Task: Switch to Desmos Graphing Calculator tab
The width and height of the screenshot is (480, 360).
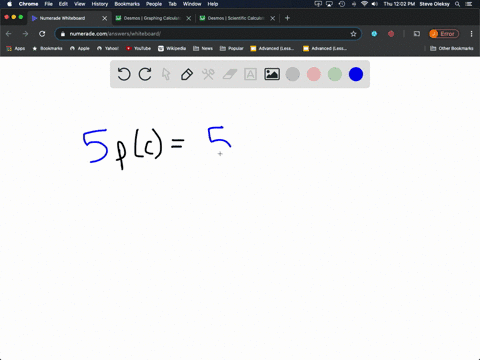Action: tap(152, 18)
